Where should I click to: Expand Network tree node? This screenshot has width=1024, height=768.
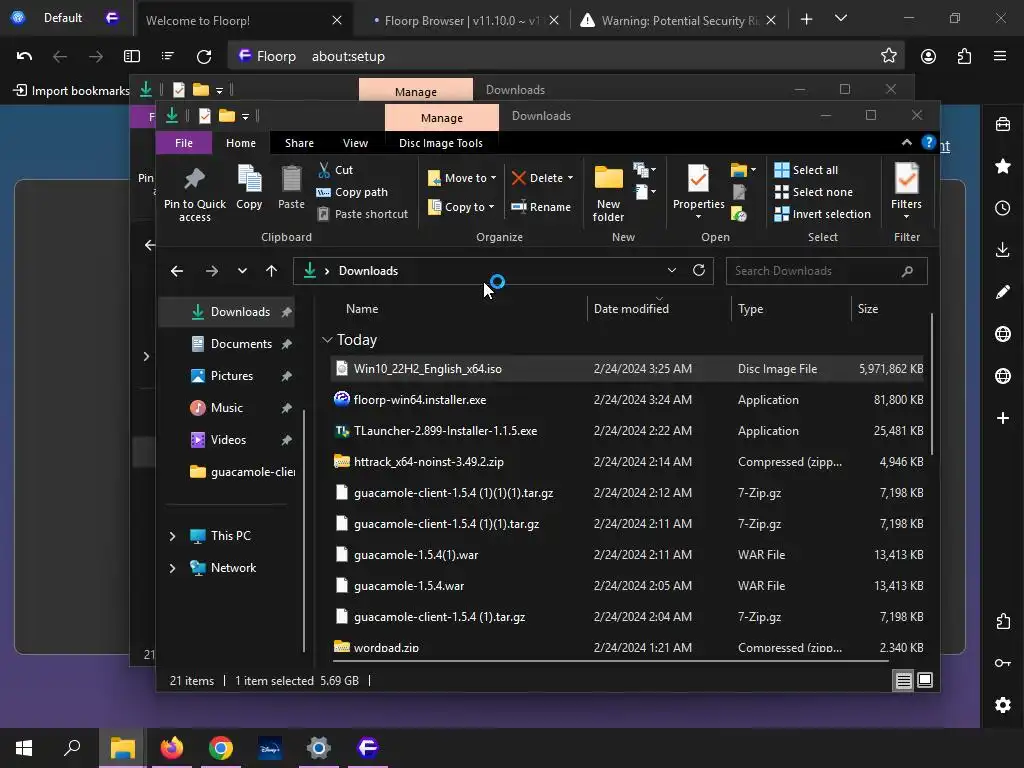[172, 568]
